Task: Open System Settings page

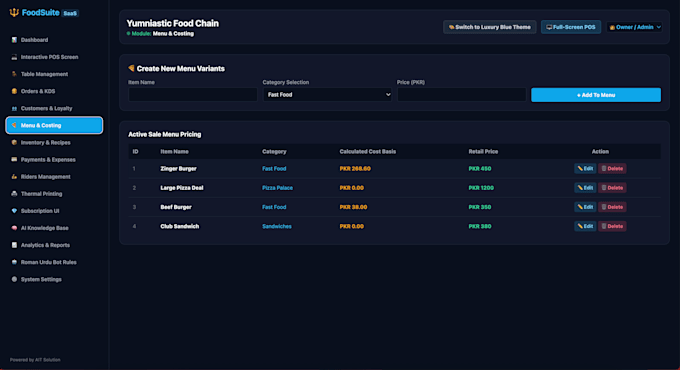Action: click(54, 279)
